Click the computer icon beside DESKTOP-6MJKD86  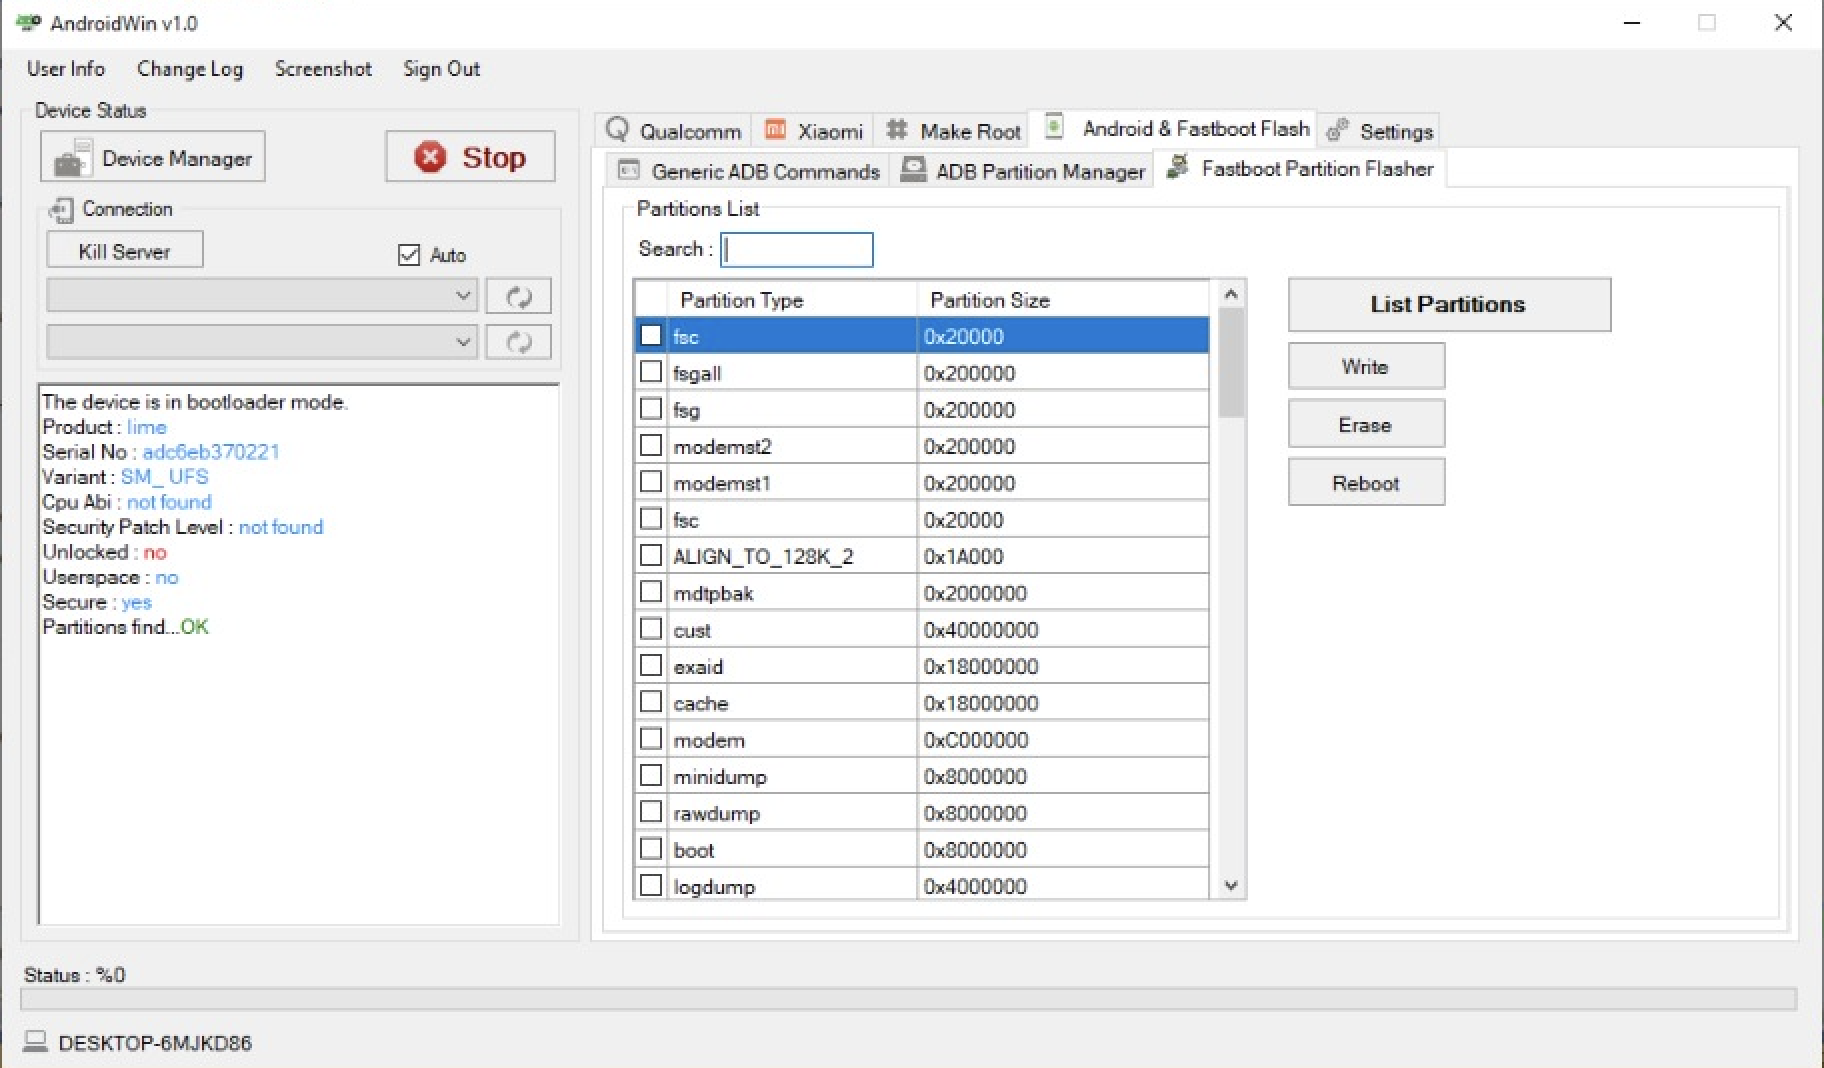point(35,1042)
